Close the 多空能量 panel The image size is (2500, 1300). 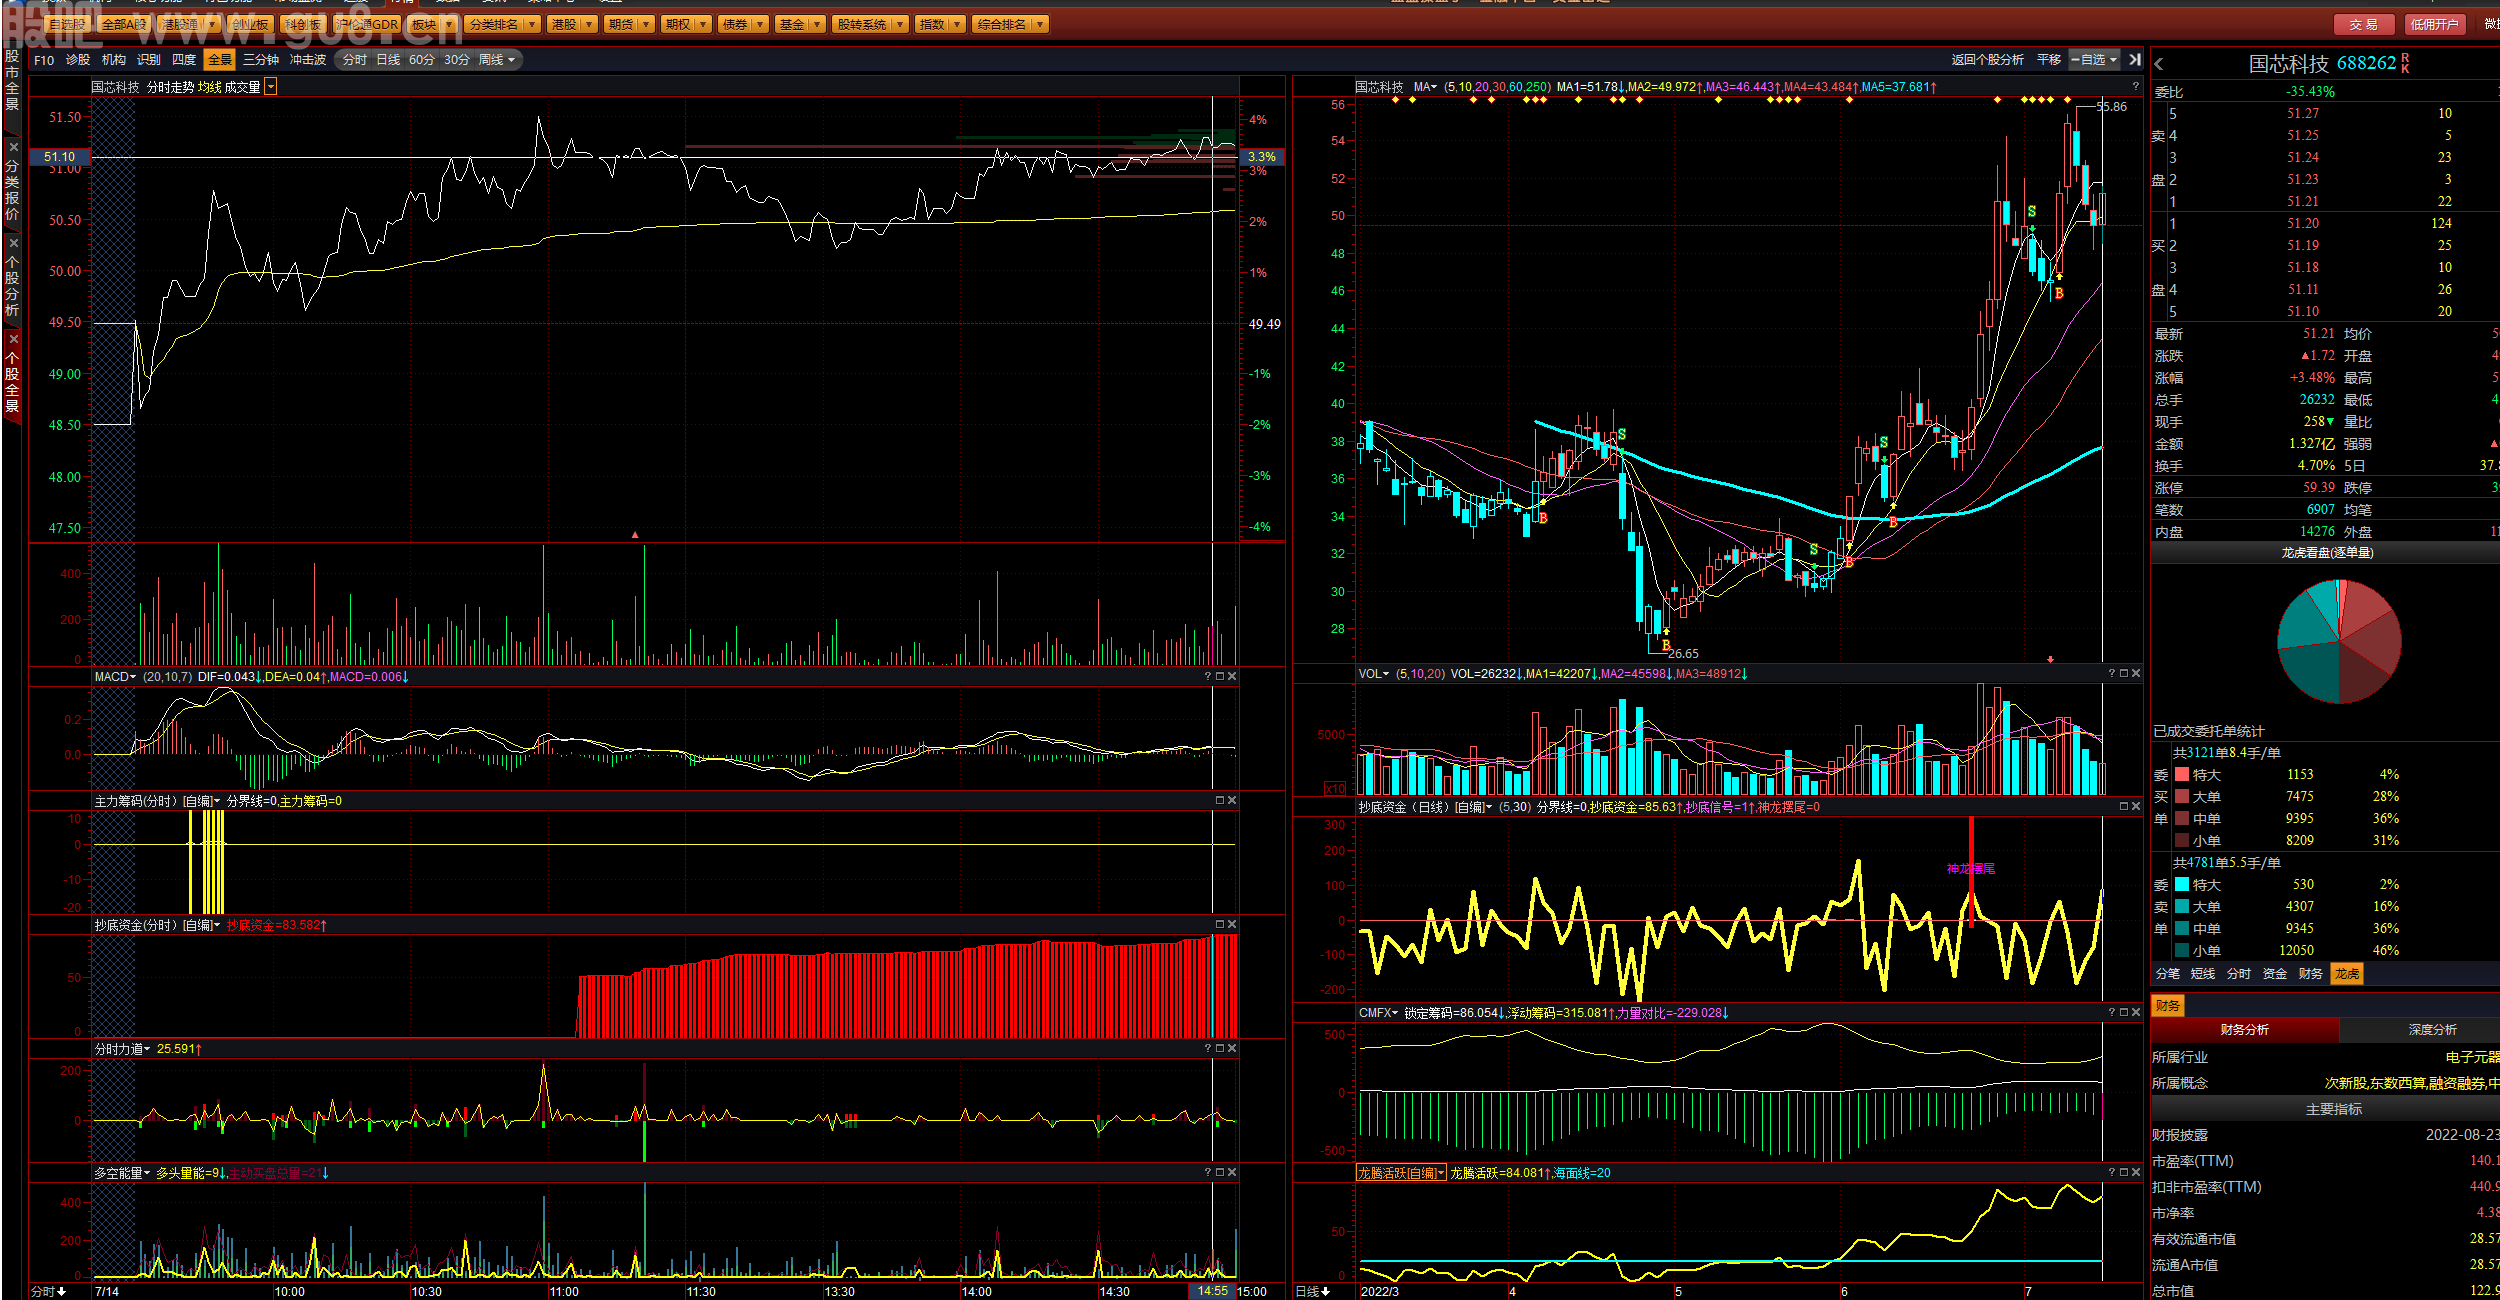coord(1232,1173)
